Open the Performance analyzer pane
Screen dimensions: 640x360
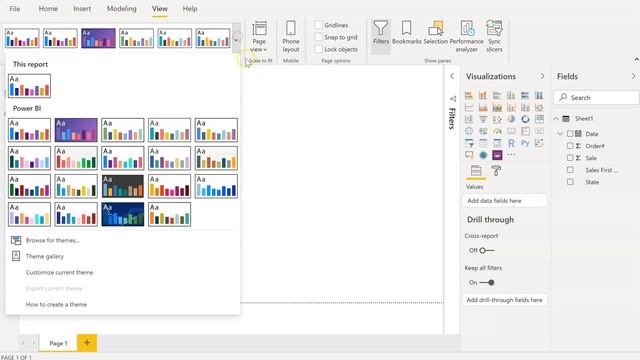coord(467,36)
